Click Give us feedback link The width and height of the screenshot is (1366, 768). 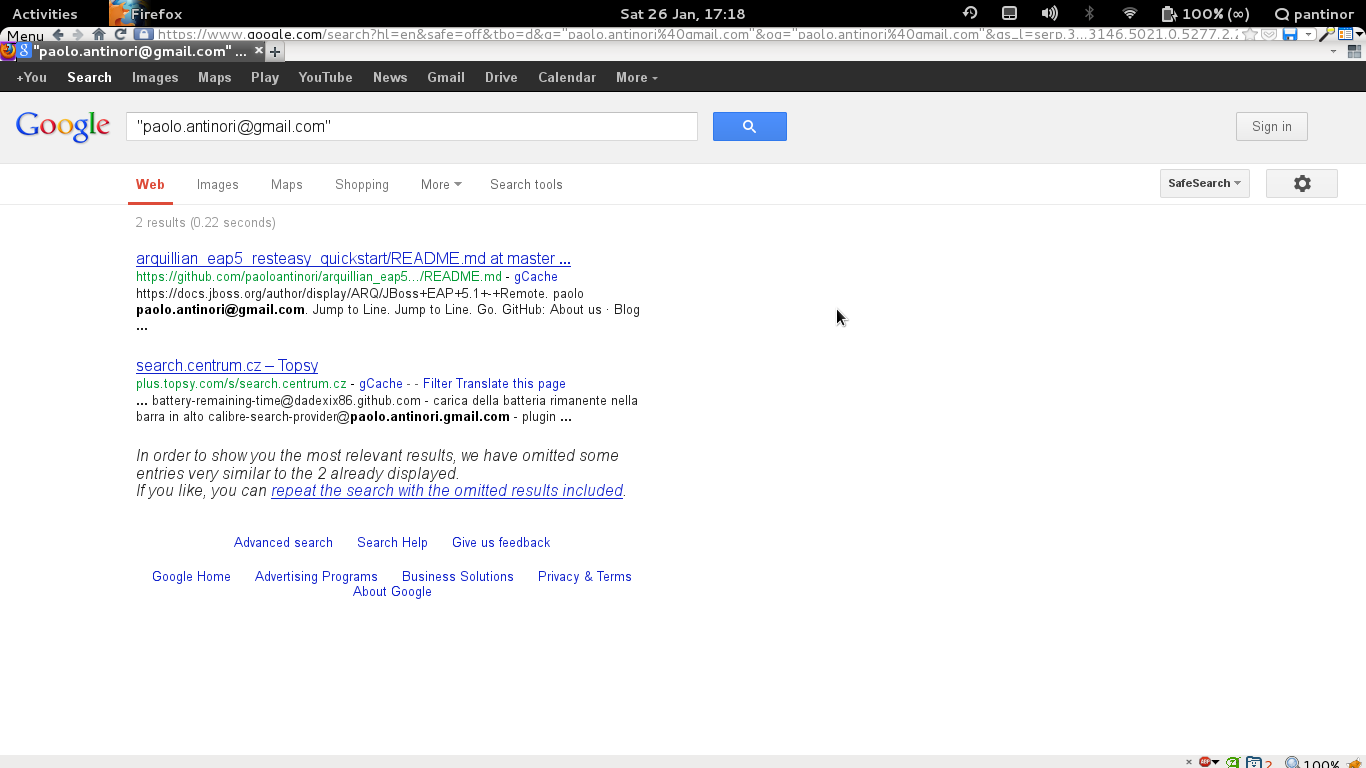(x=501, y=542)
